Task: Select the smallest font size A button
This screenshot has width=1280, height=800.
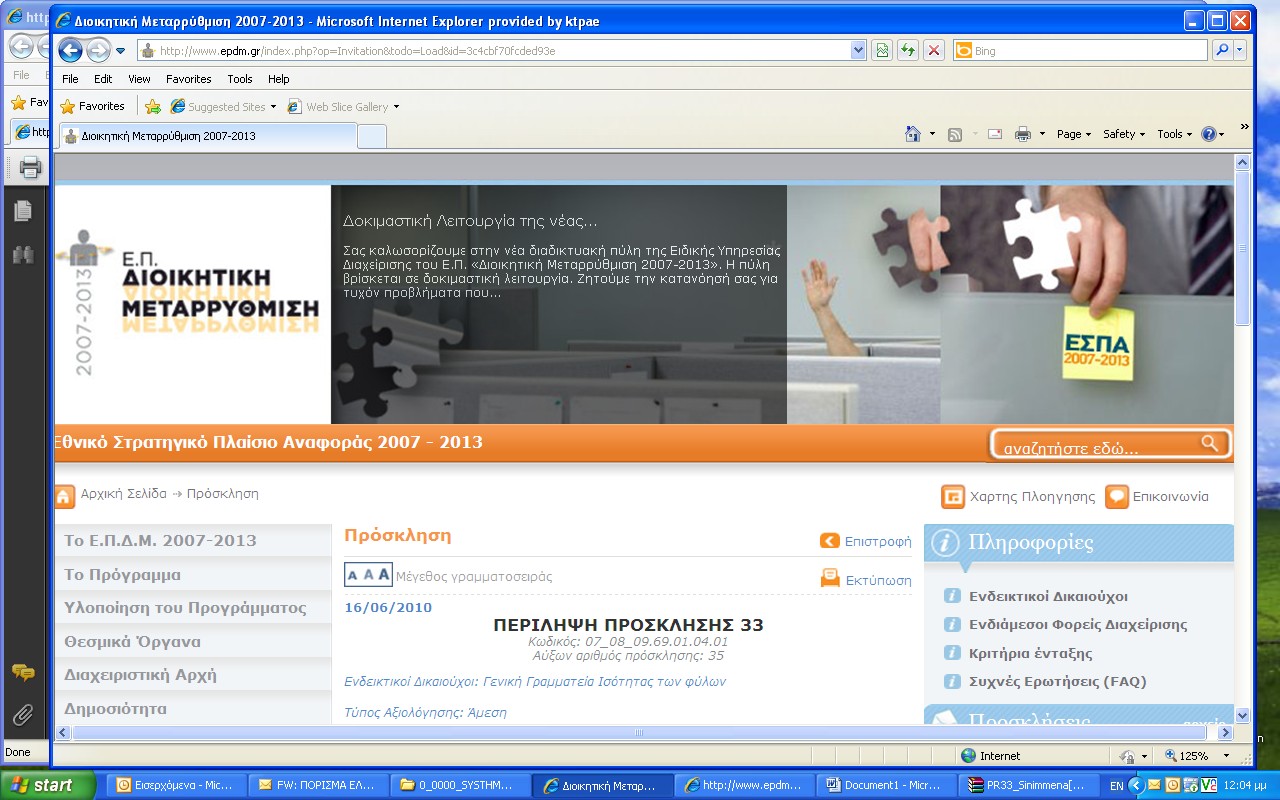Action: (x=352, y=575)
